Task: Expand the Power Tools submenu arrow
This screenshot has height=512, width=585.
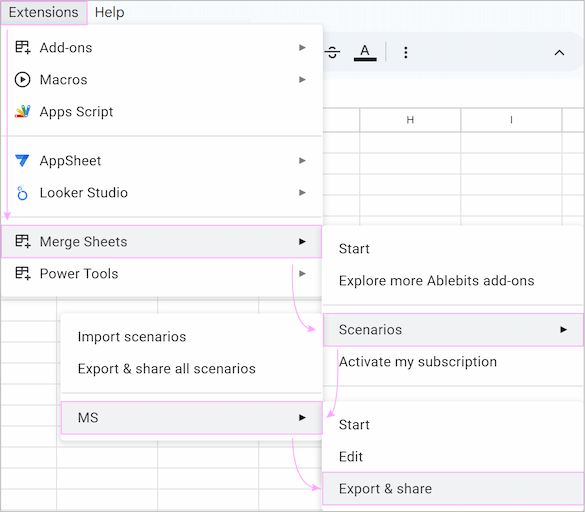Action: click(302, 274)
